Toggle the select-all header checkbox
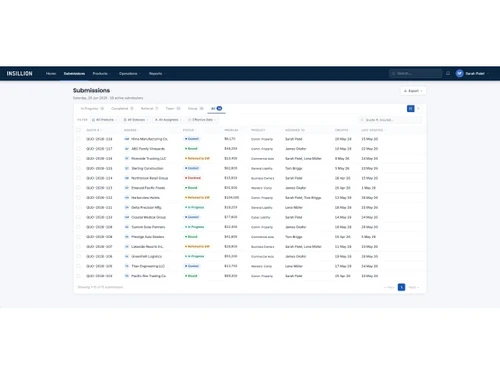The image size is (500, 375). 79,130
